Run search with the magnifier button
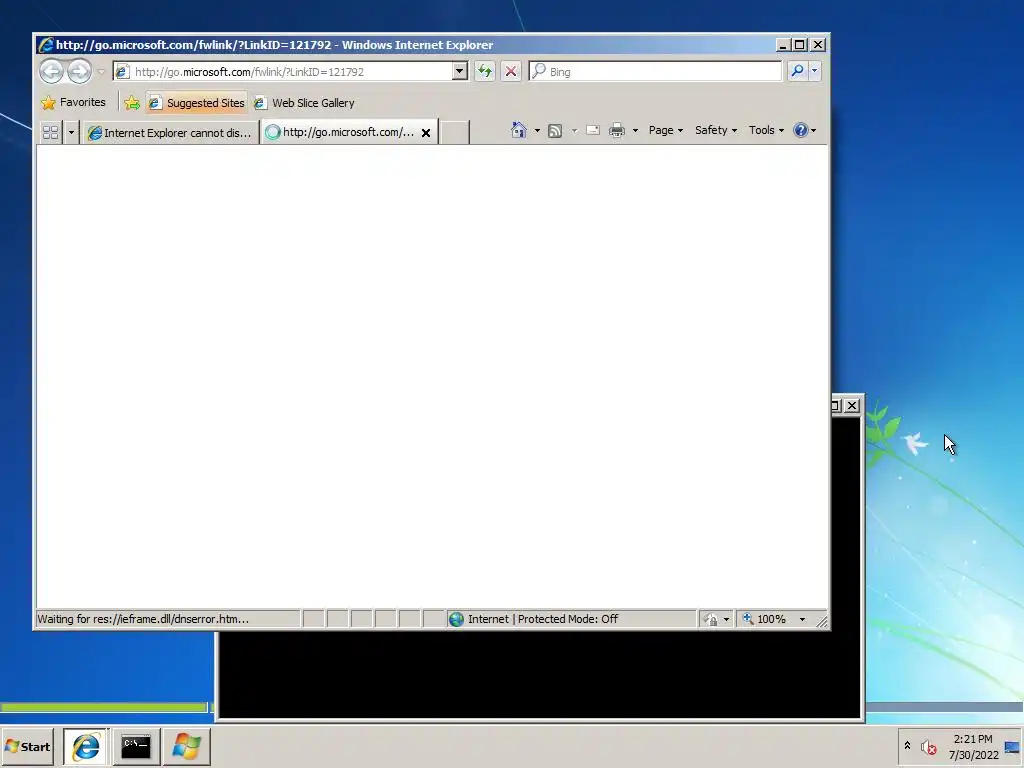Screen dimensions: 1024x768 click(797, 71)
